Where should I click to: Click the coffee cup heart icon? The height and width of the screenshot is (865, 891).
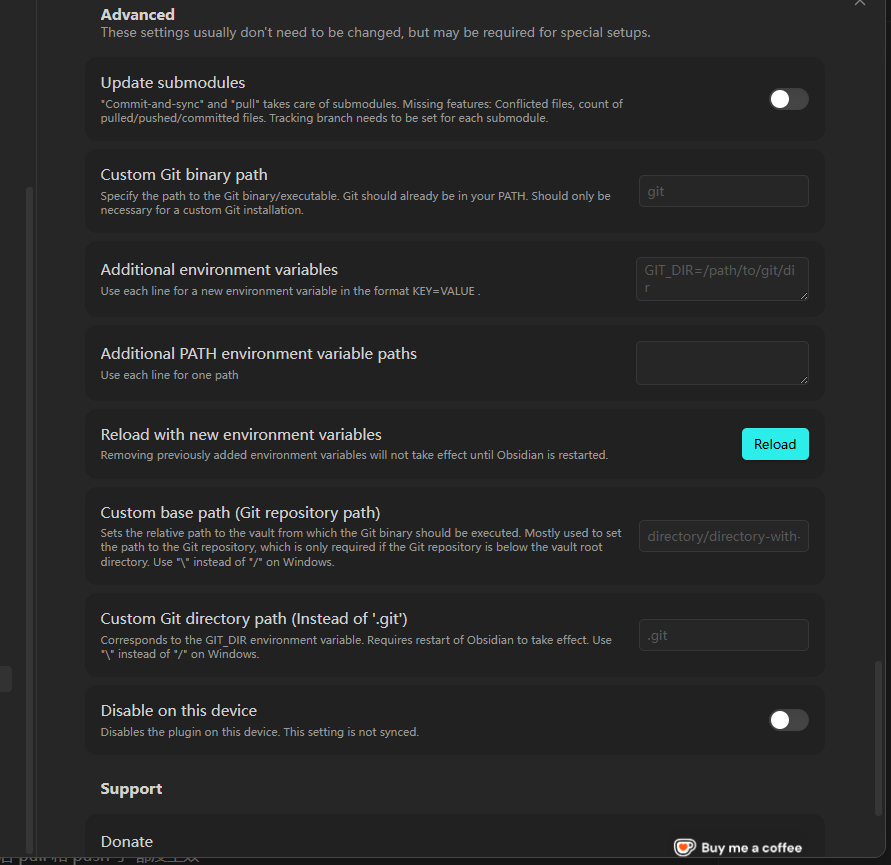(685, 847)
